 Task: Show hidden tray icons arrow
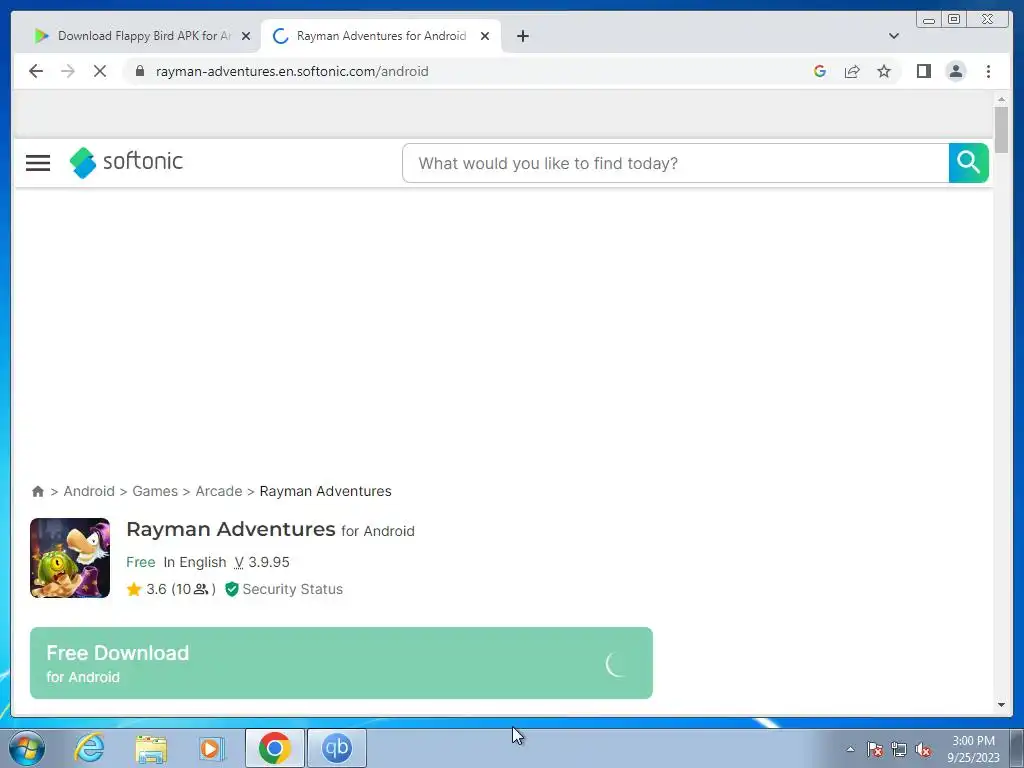coord(850,749)
